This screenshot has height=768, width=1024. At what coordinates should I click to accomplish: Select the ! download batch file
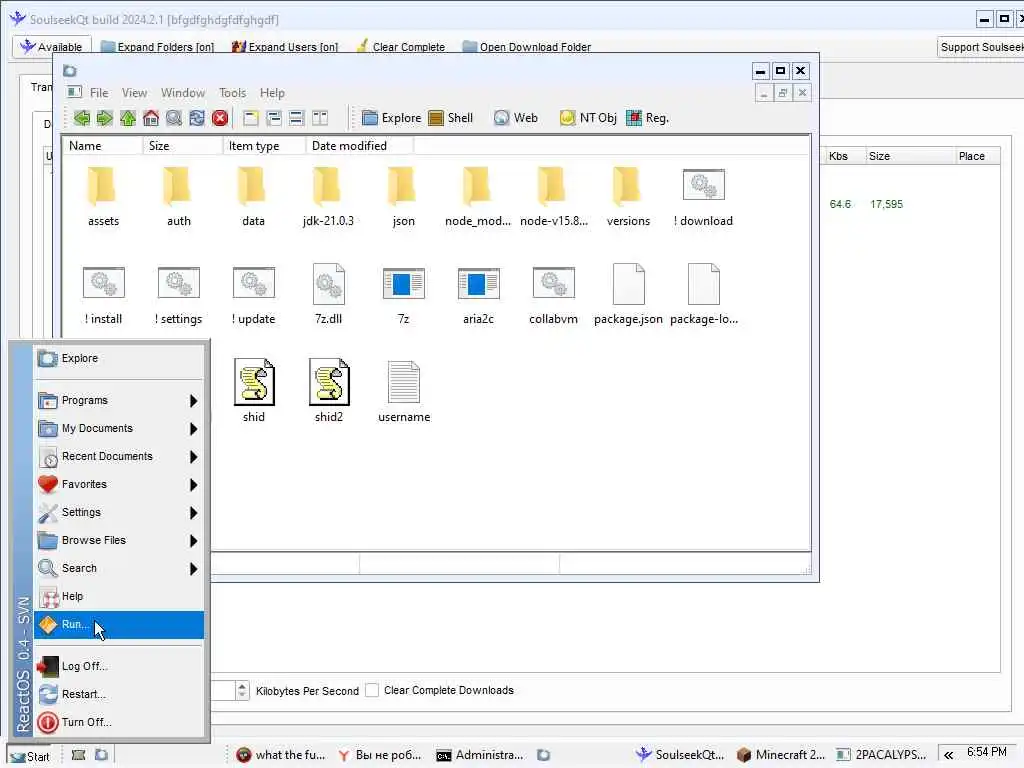point(703,196)
